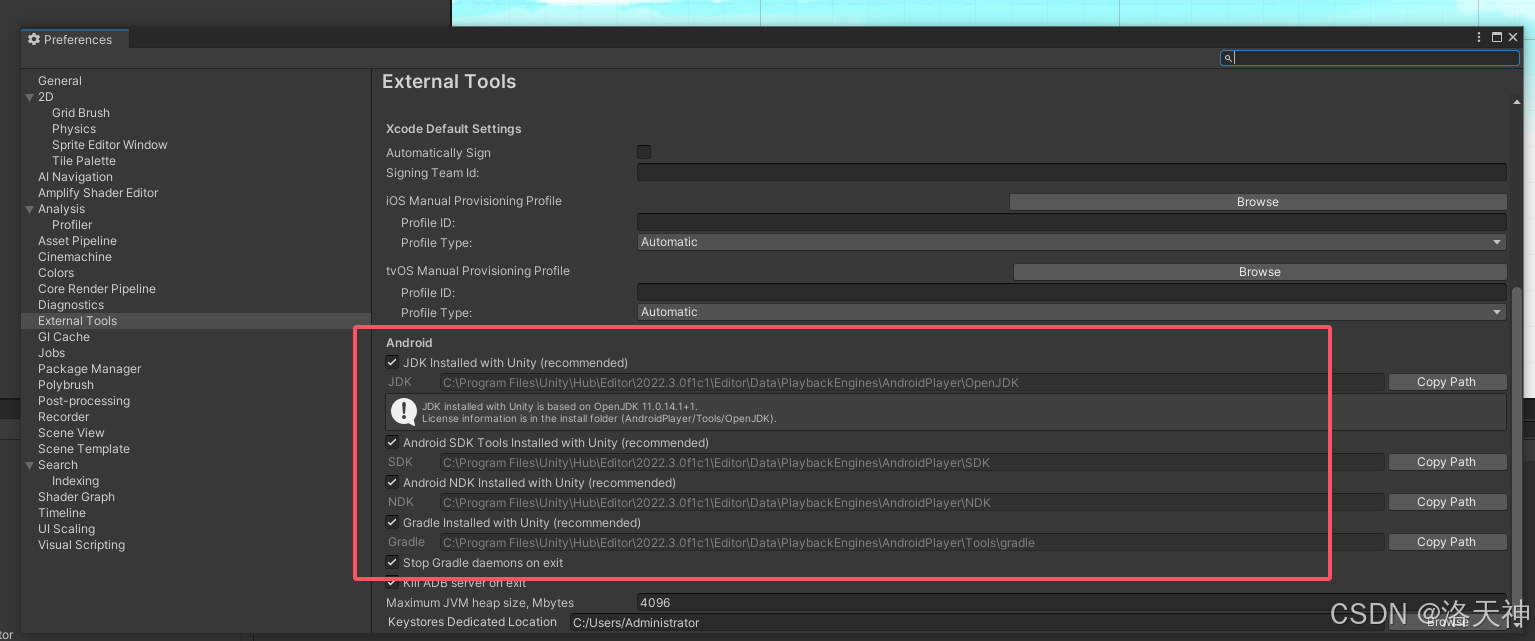
Task: Click the iOS Profile ID field
Action: [1071, 222]
